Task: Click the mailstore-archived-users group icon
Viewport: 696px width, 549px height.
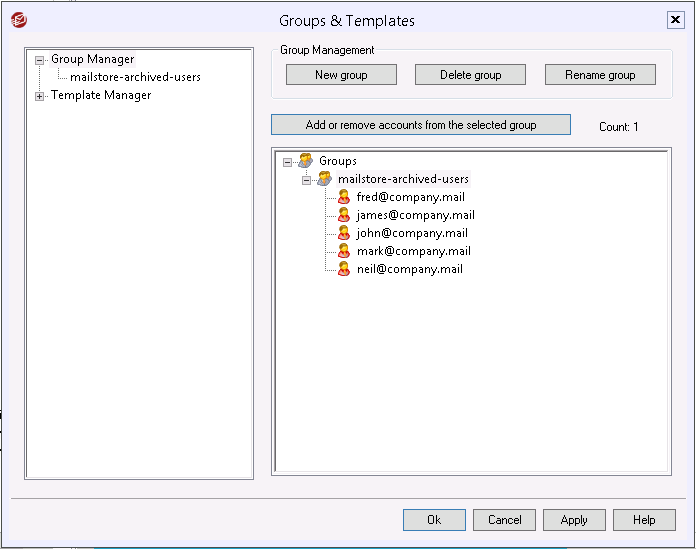Action: (x=324, y=178)
